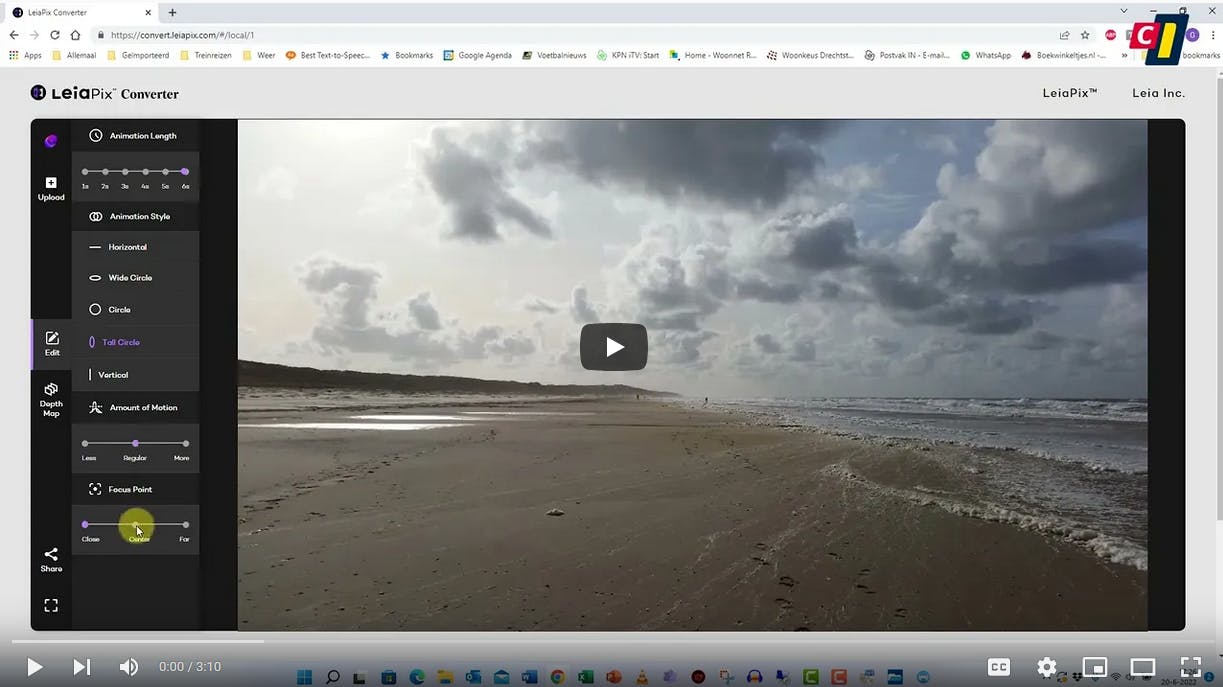Reload the browser page

[55, 35]
